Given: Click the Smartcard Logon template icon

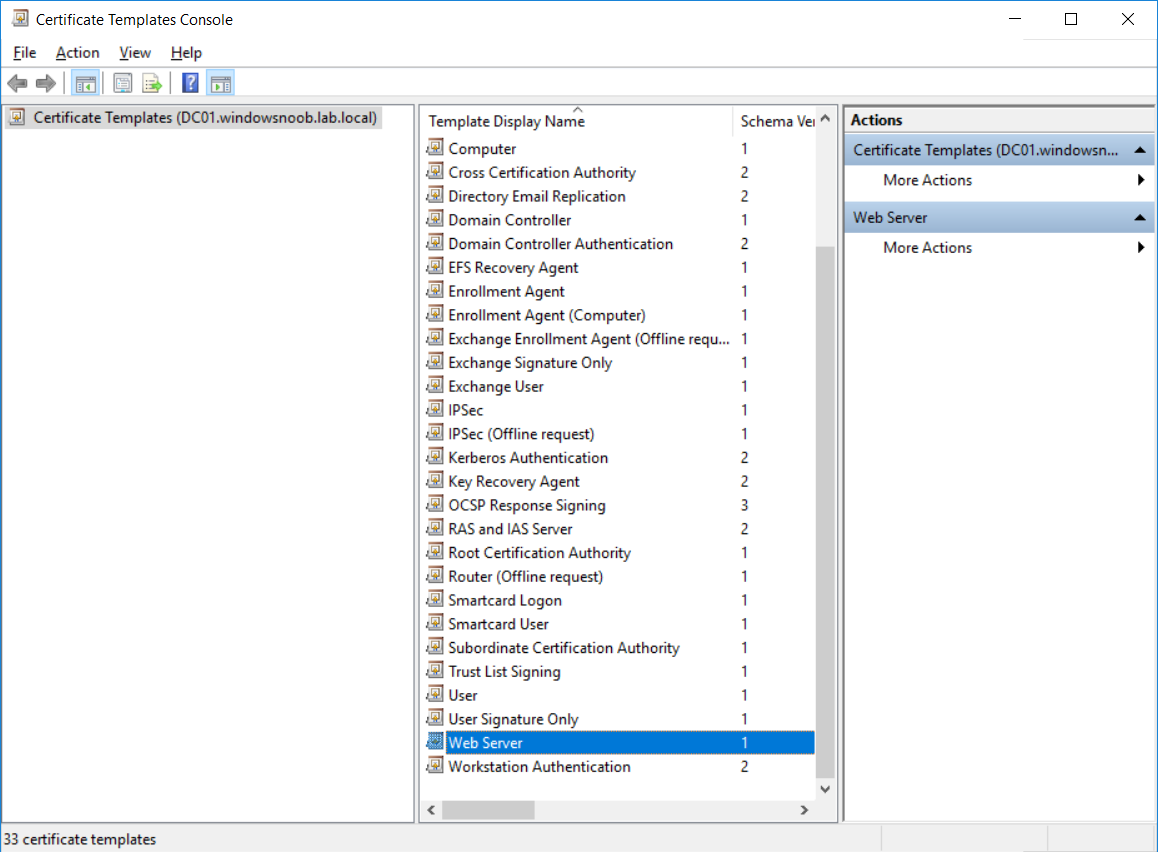Looking at the screenshot, I should tap(435, 600).
